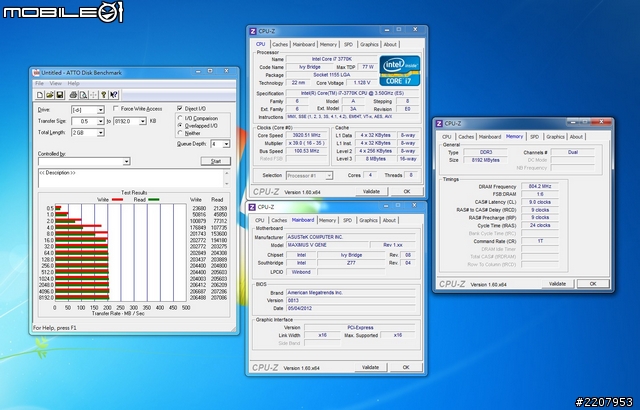Click the Print icon in ATTO toolbar
The height and width of the screenshot is (410, 640).
(73, 95)
